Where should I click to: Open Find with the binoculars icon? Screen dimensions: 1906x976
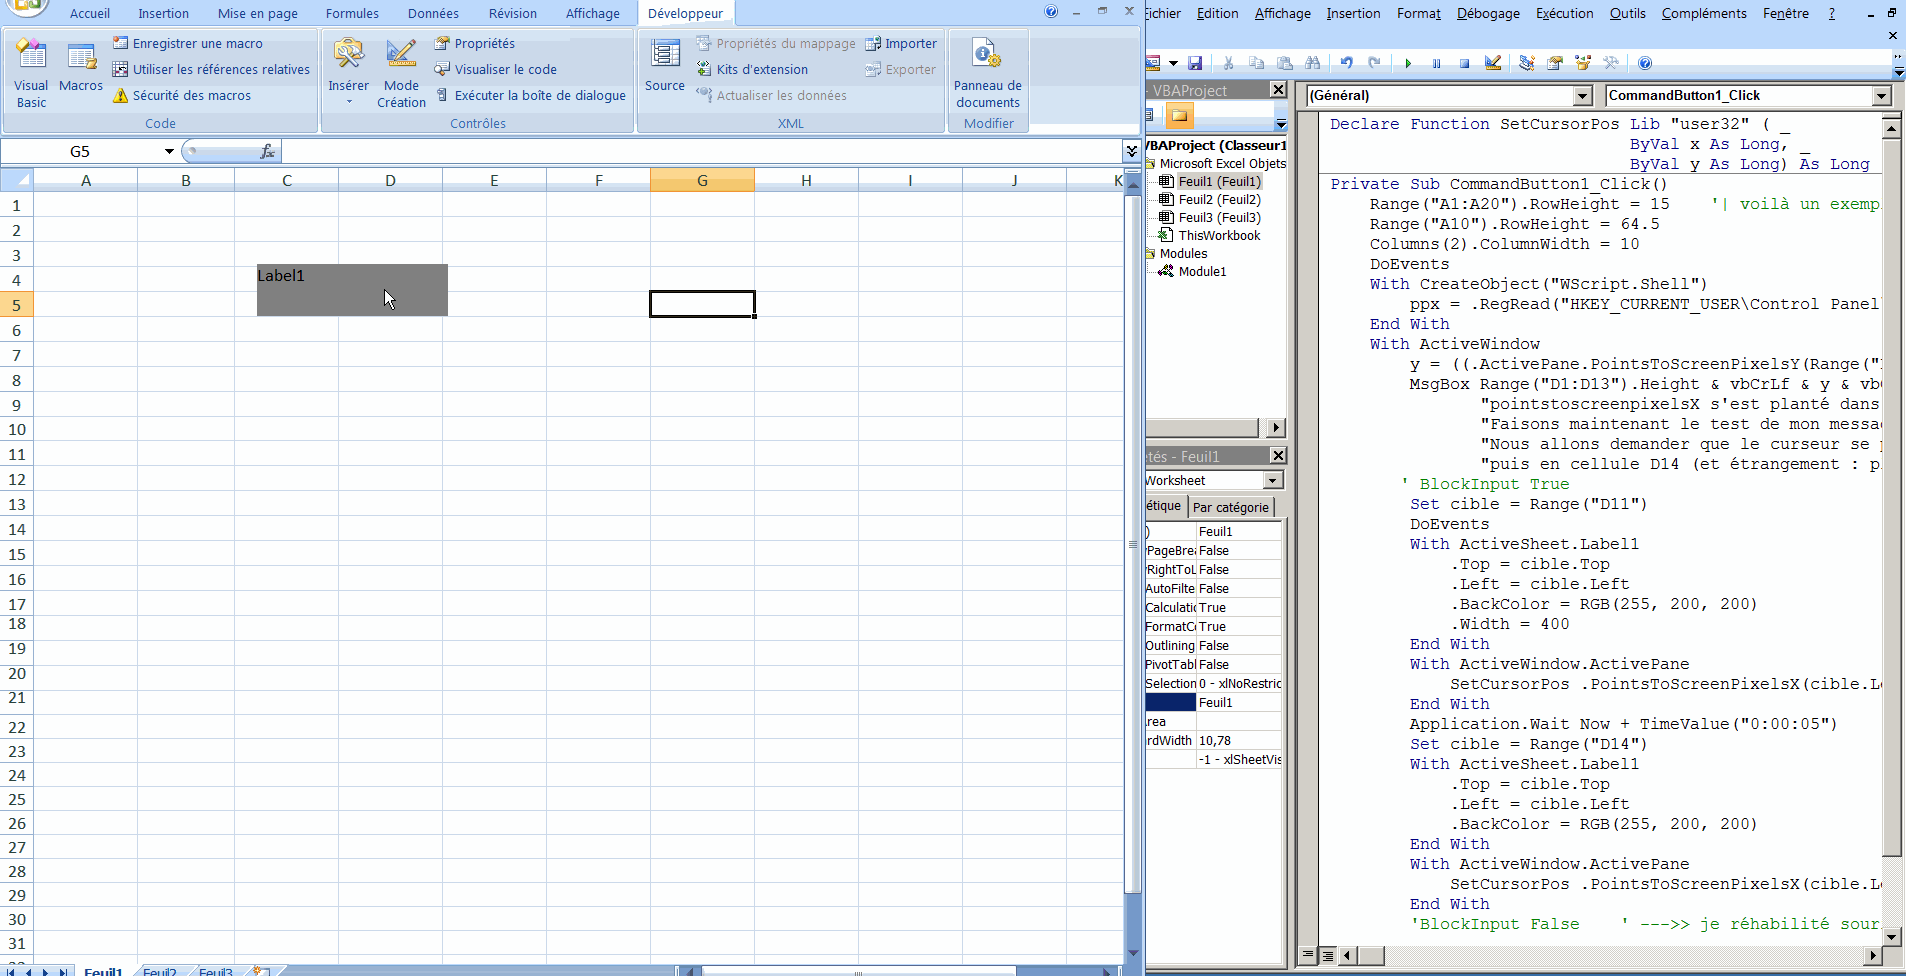coord(1313,63)
